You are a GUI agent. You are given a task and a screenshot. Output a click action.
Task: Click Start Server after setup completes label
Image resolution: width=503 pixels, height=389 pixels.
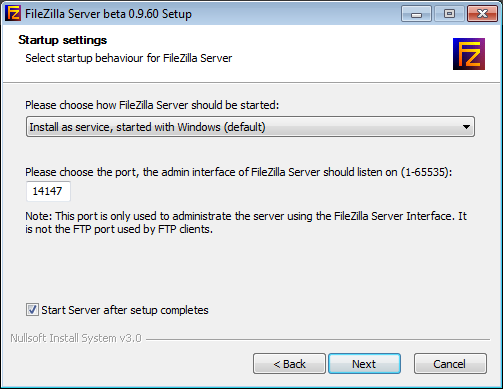point(125,310)
